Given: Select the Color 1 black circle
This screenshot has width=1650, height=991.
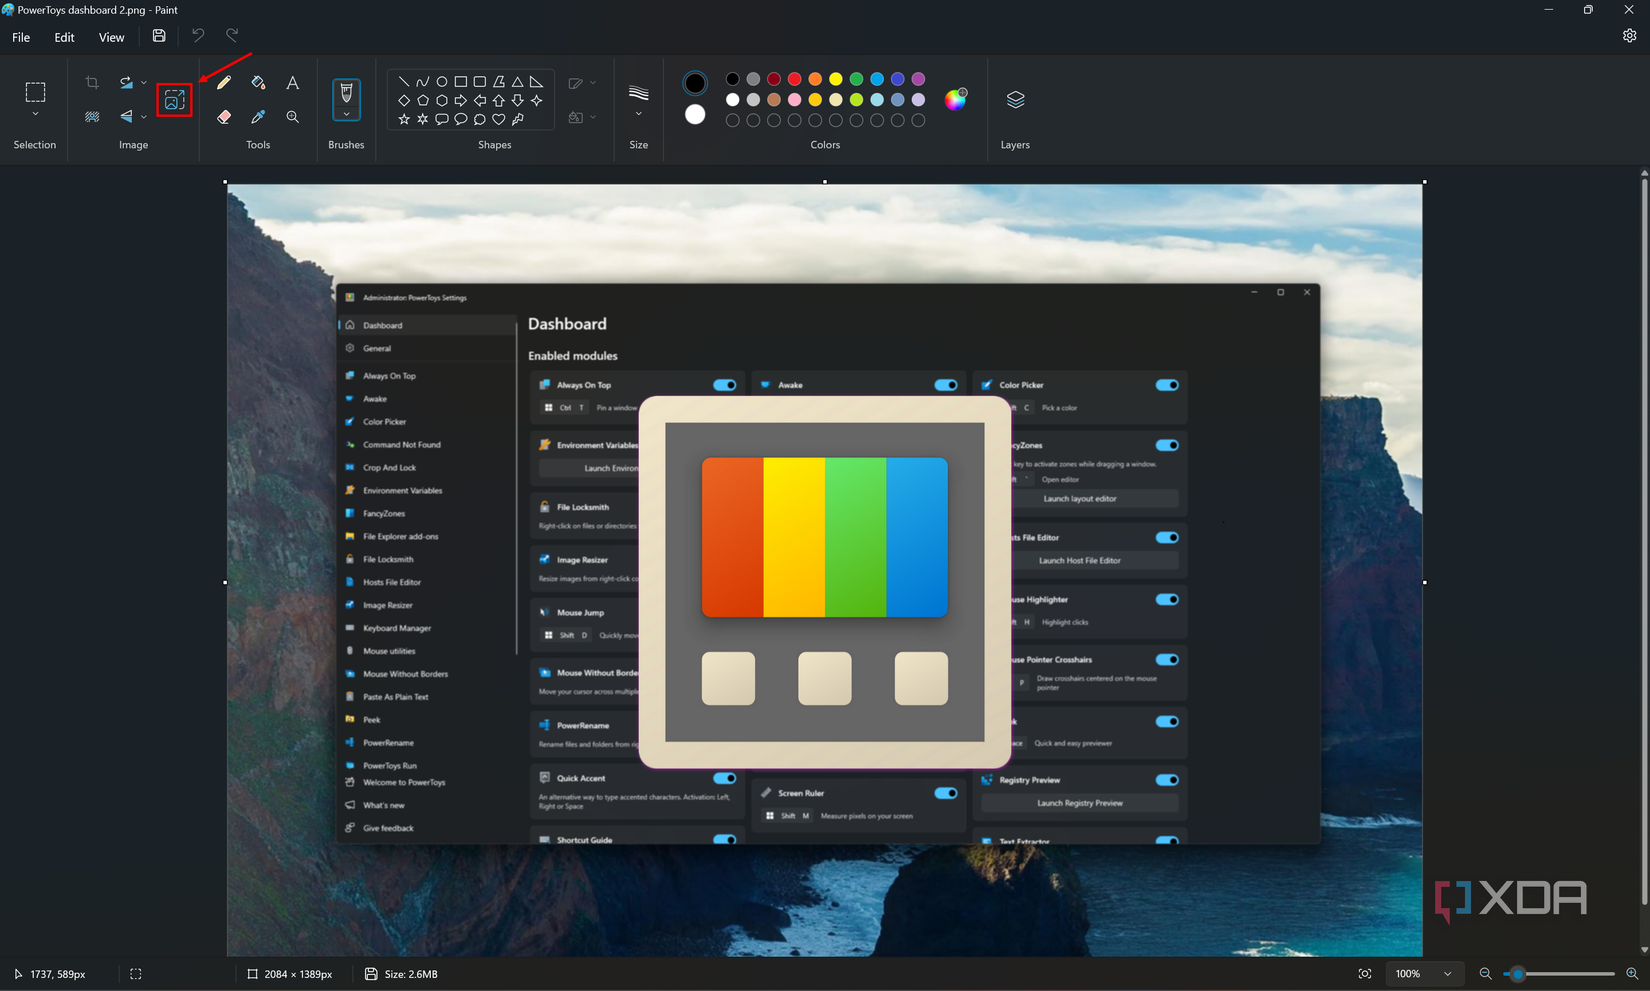Looking at the screenshot, I should tap(695, 83).
